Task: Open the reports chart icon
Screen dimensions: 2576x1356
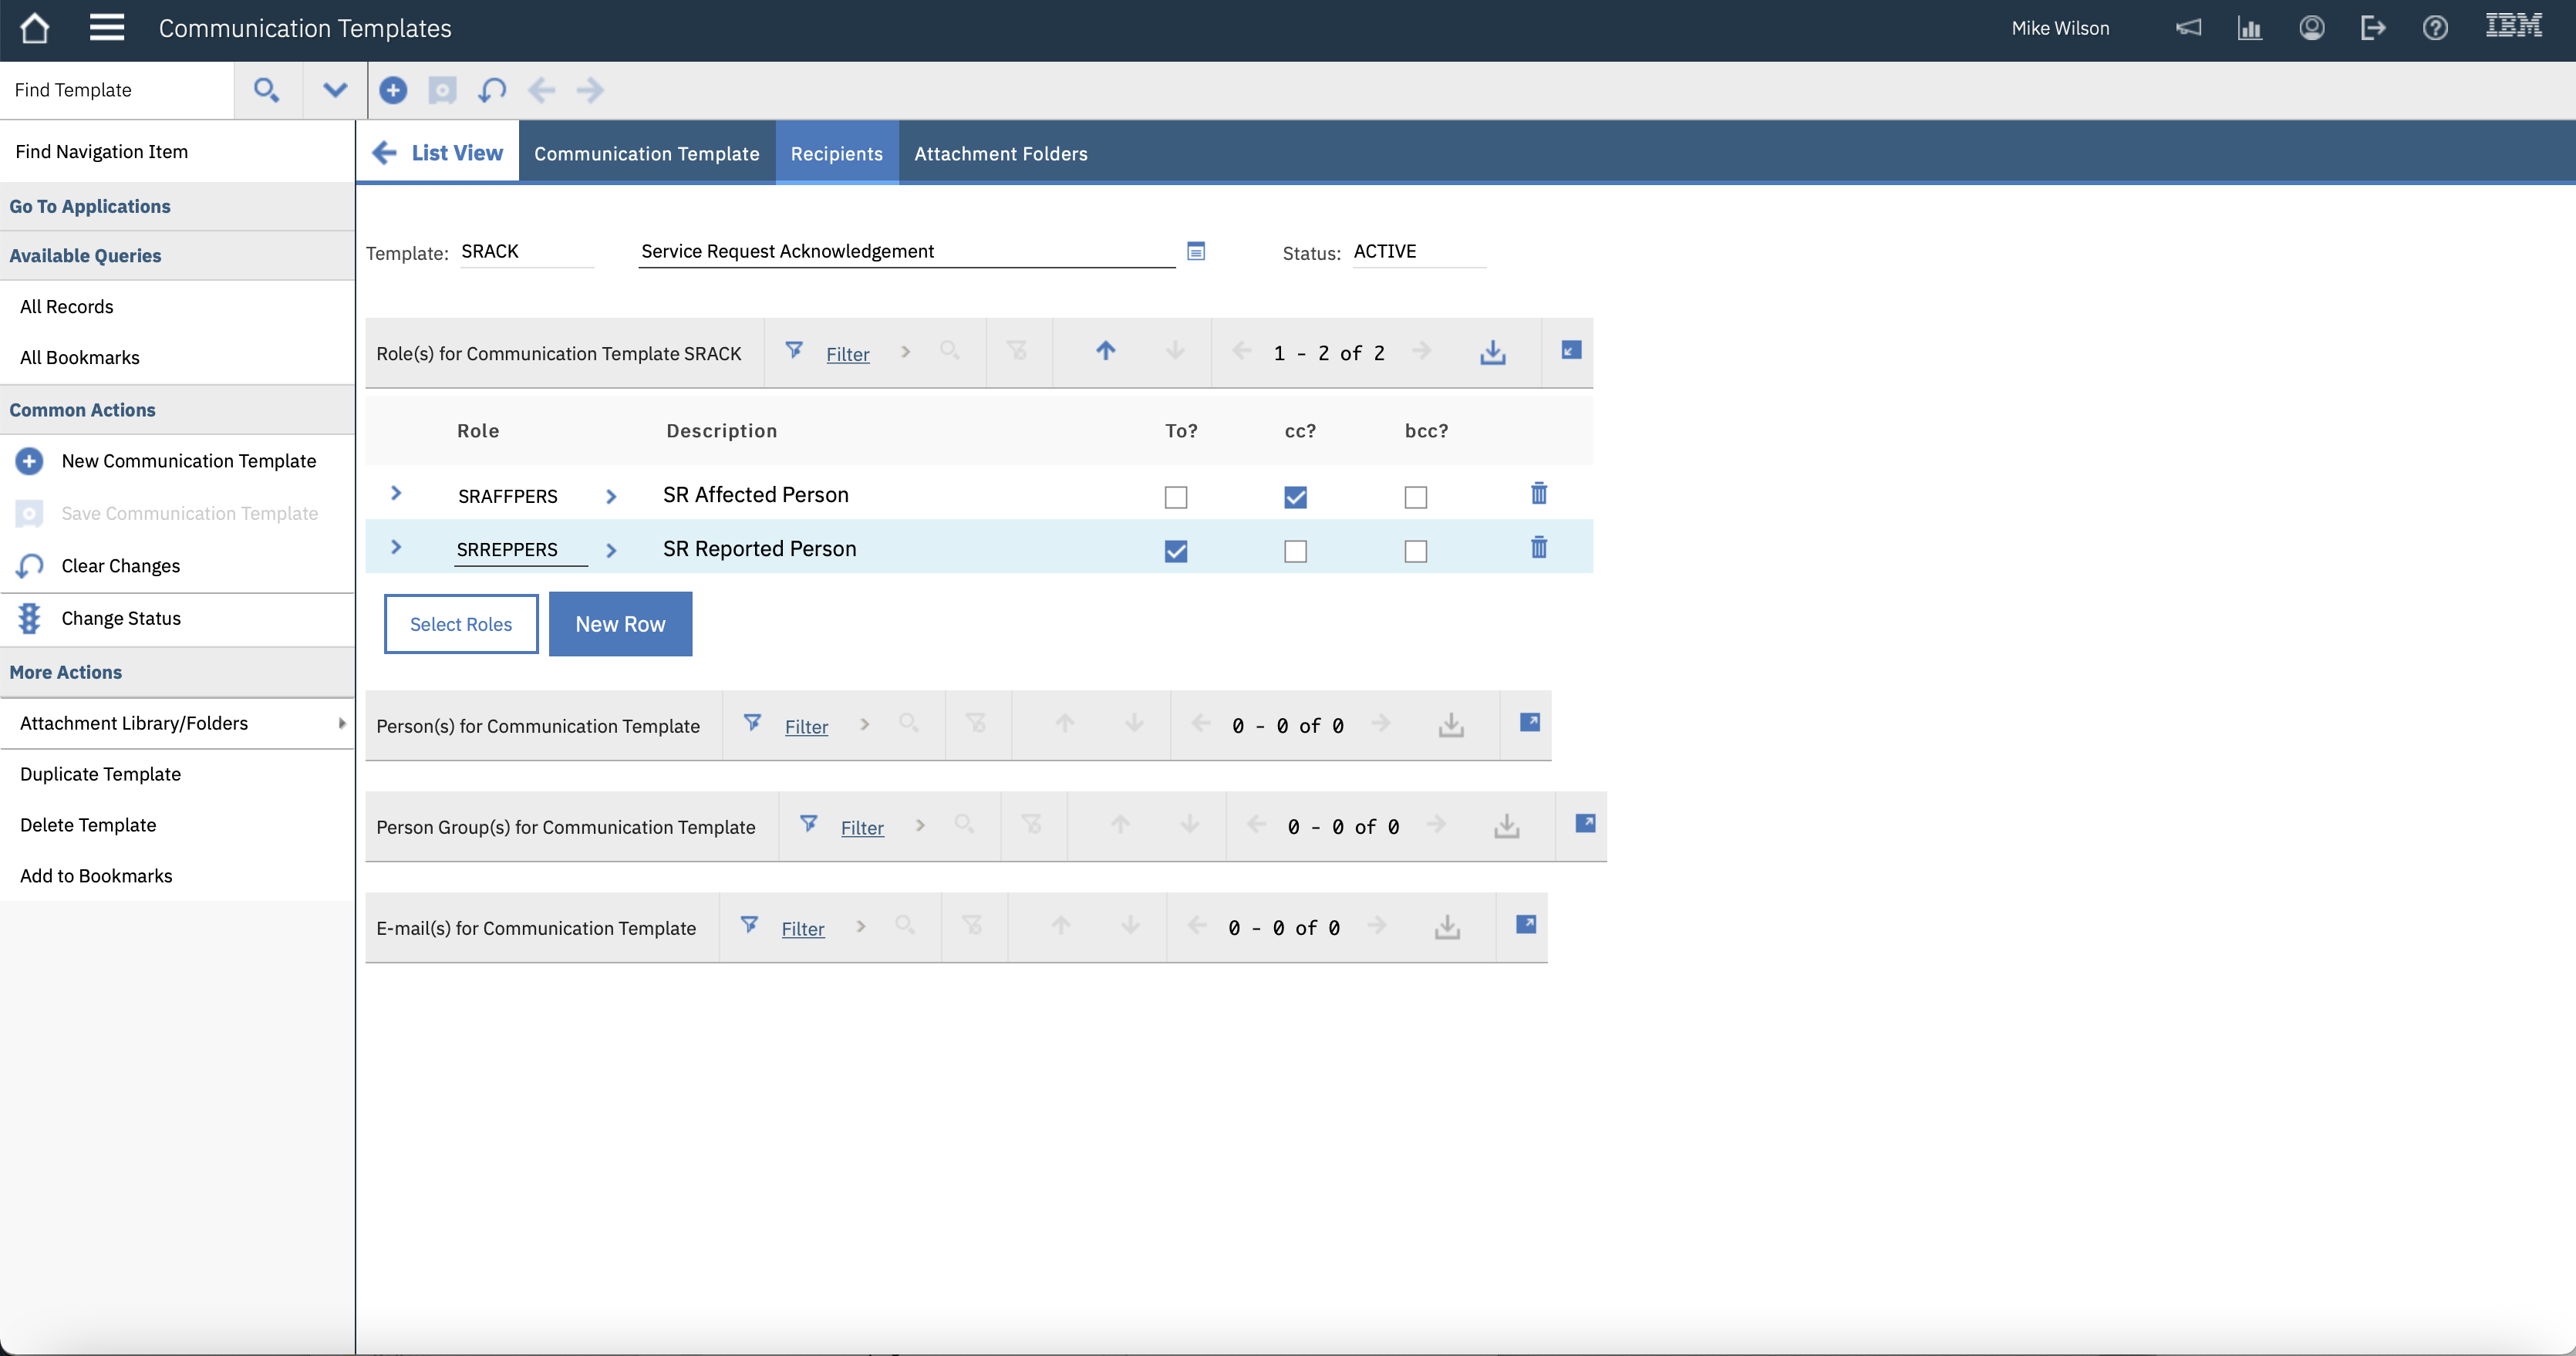Action: (x=2249, y=28)
